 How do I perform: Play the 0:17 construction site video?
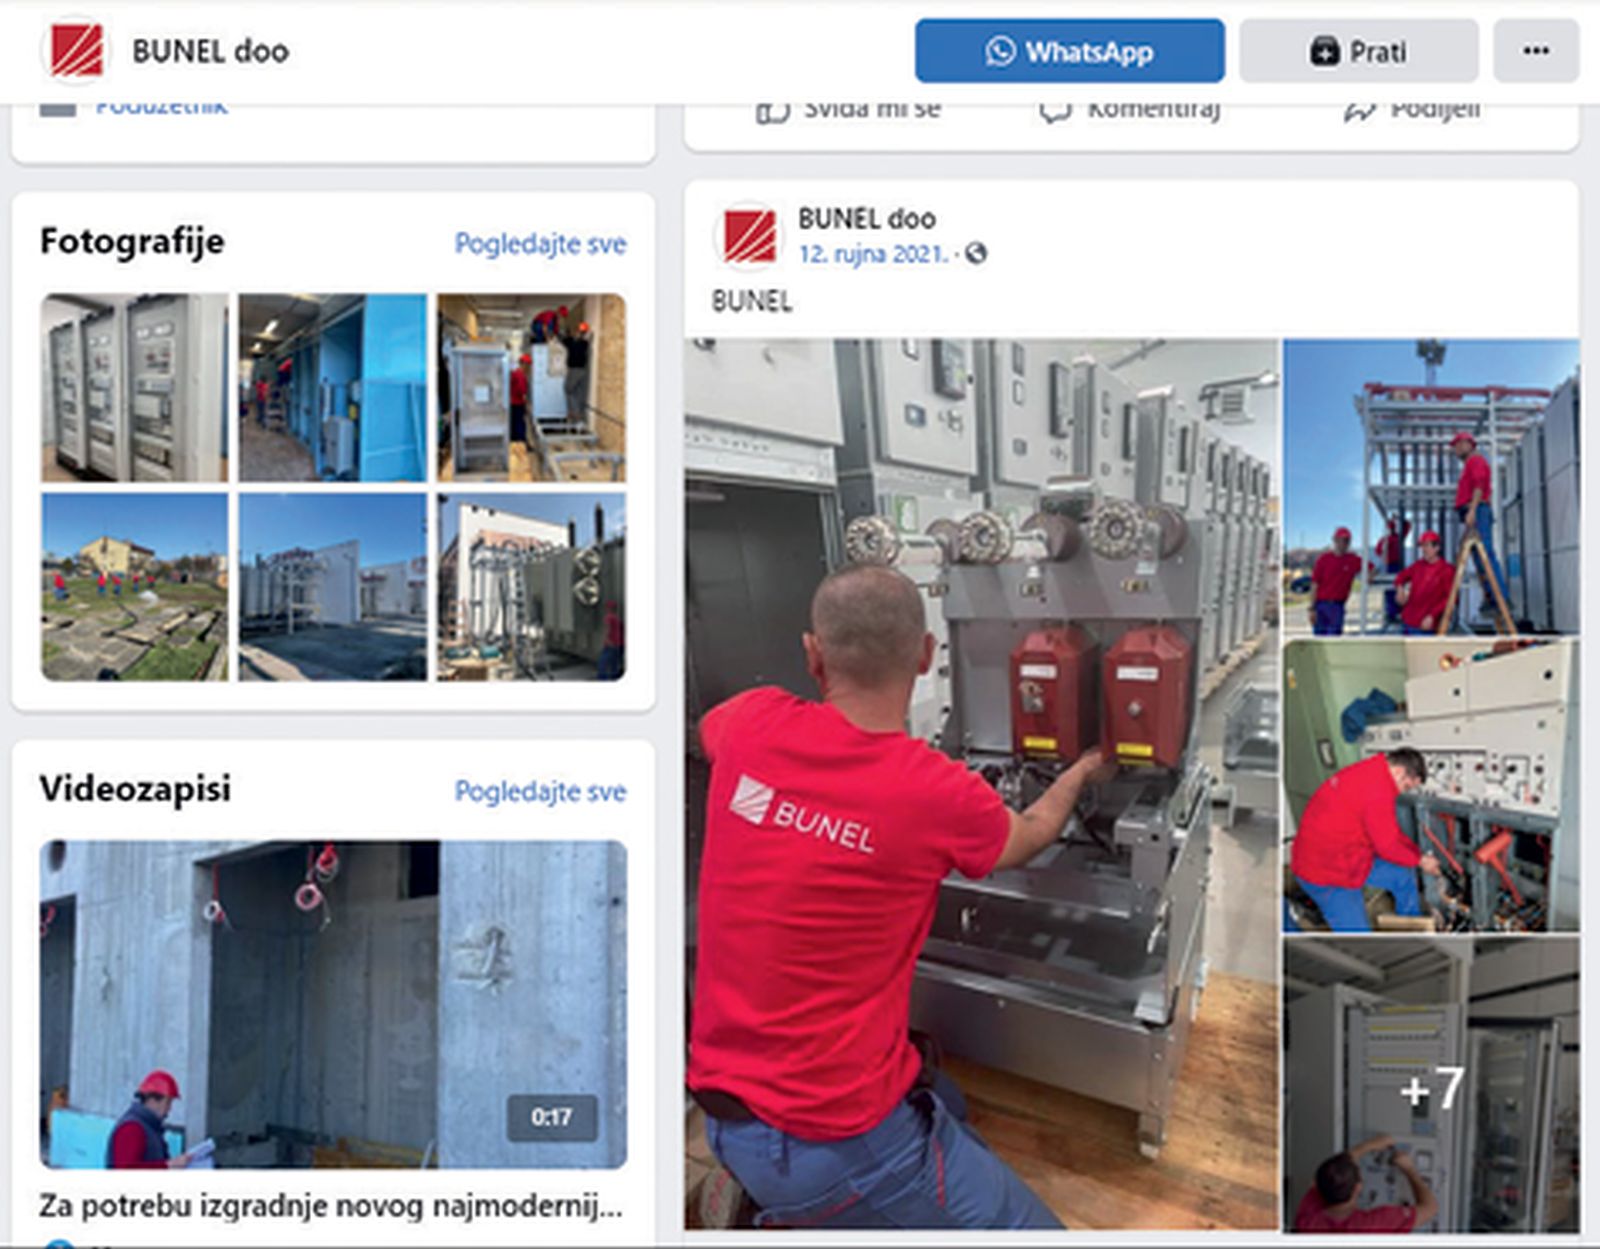coord(333,1004)
